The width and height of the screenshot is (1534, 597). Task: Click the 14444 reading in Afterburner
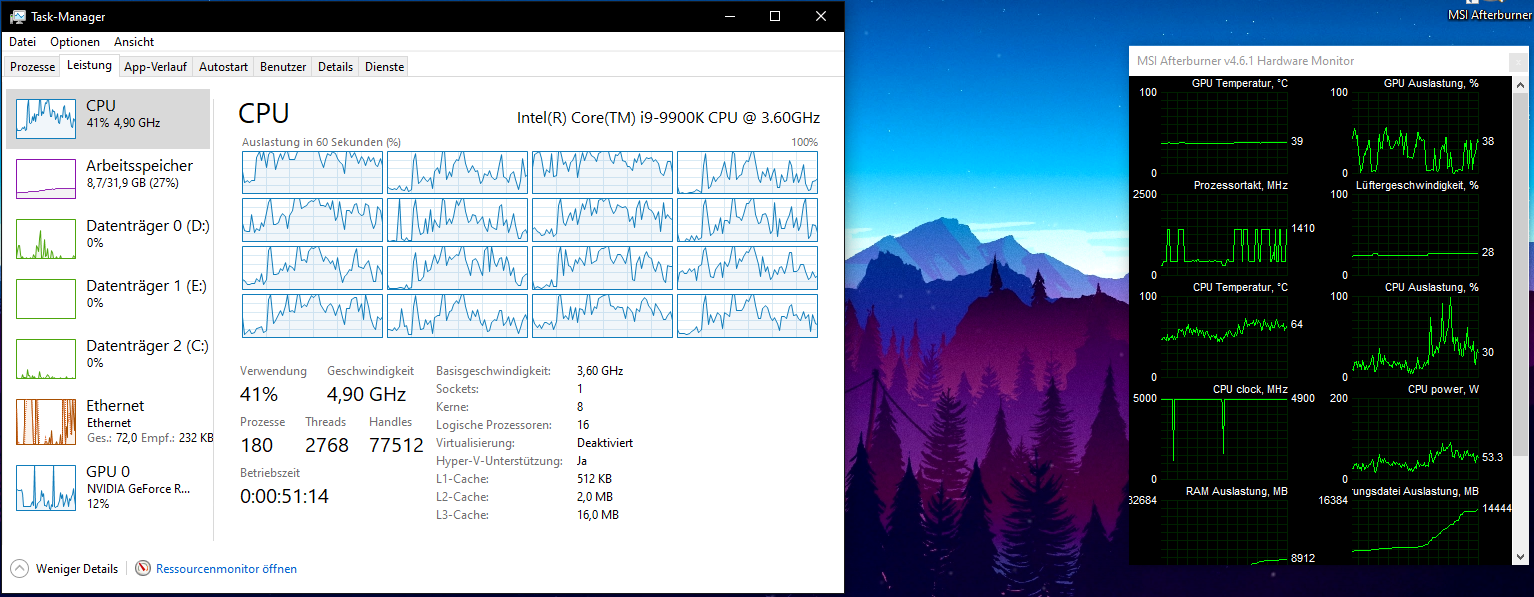tap(1496, 508)
